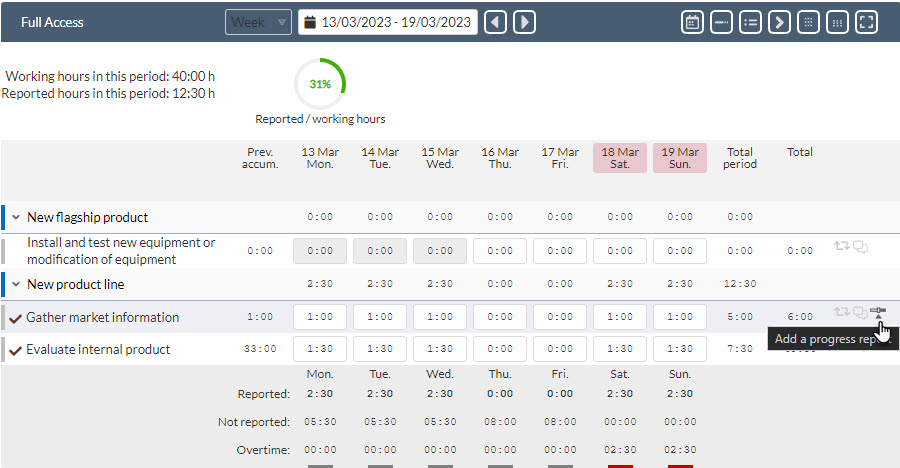Click the 31% reported hours progress circle
This screenshot has height=468, width=900.
coord(320,84)
